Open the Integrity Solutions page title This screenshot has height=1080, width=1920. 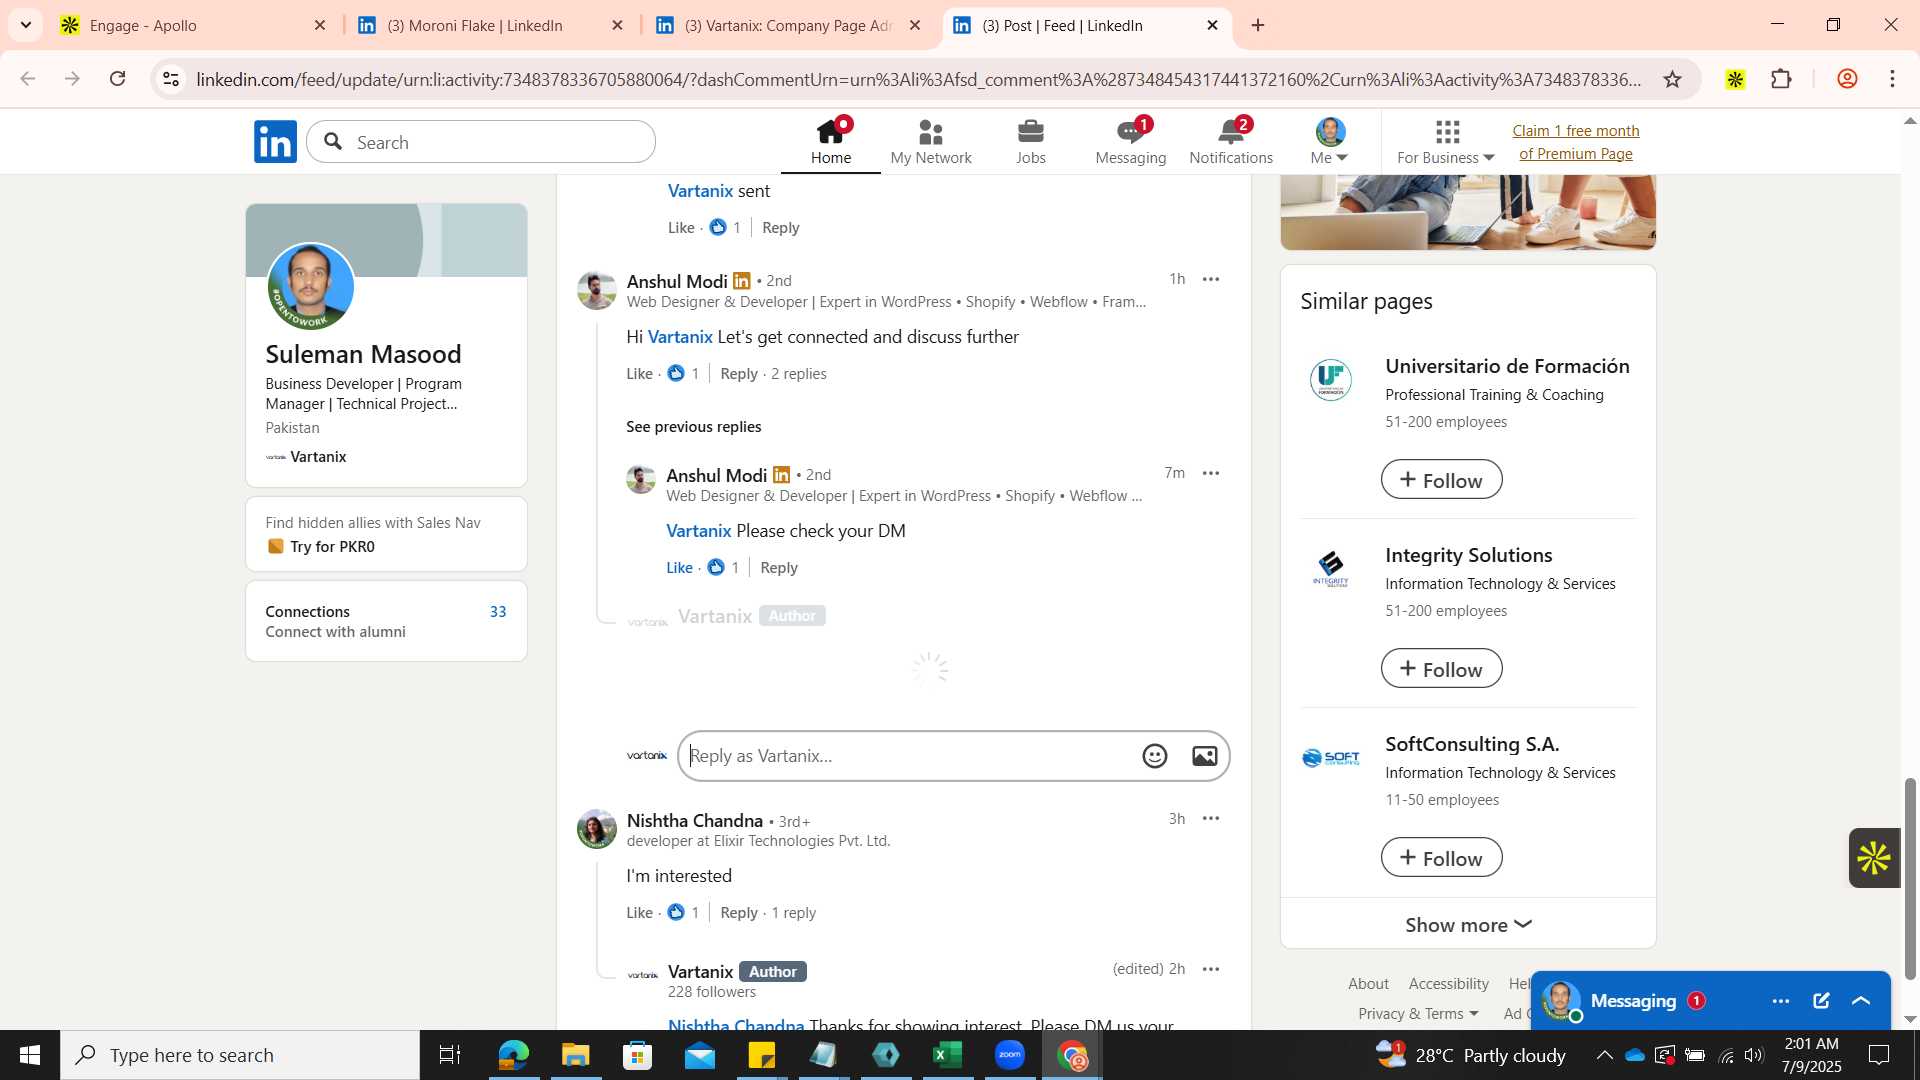[1468, 555]
